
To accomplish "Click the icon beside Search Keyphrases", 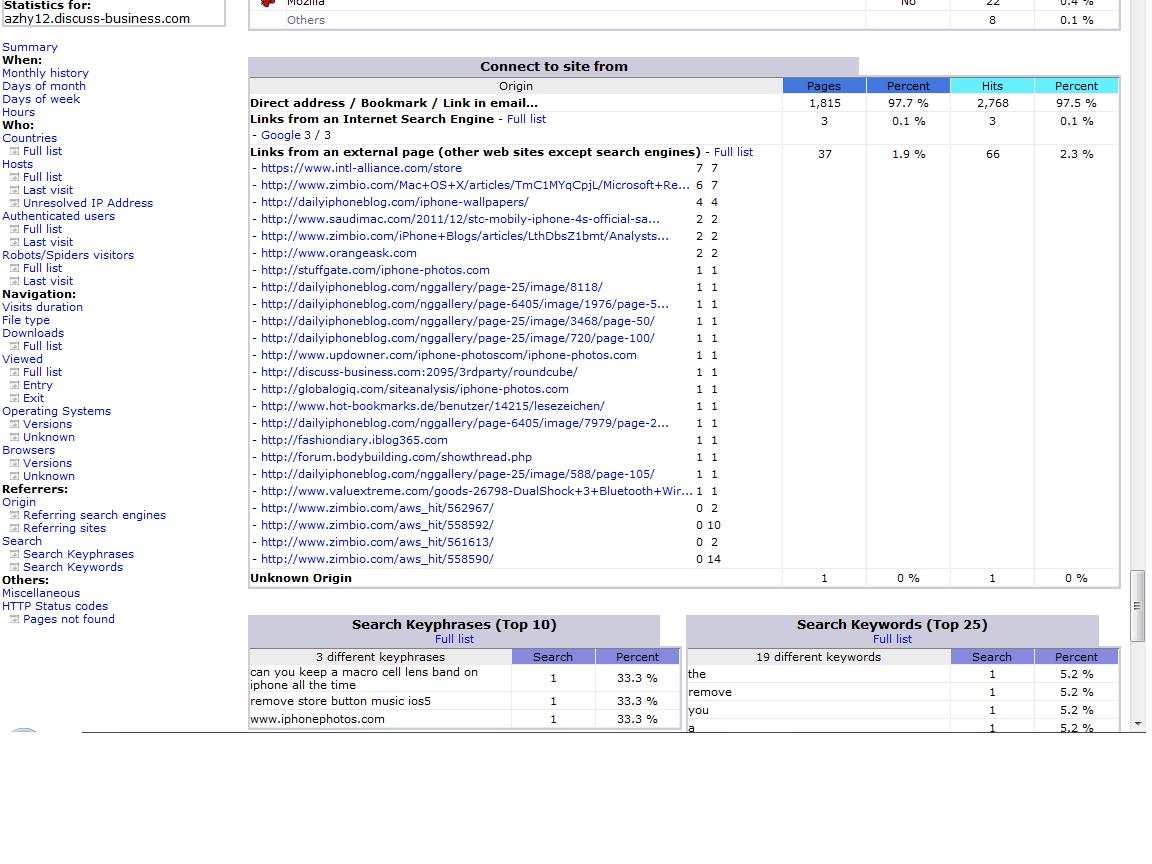I will coord(14,555).
